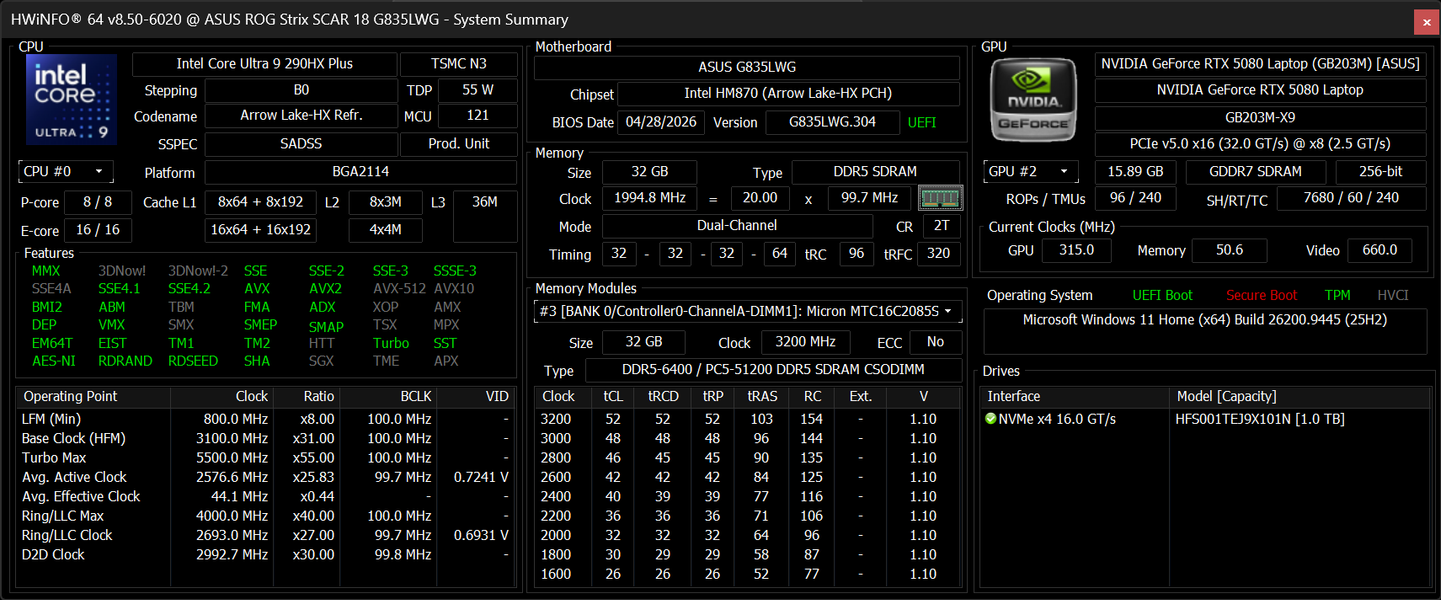1441x600 pixels.
Task: Click the Interface column header in Drives
Action: [x=1014, y=396]
